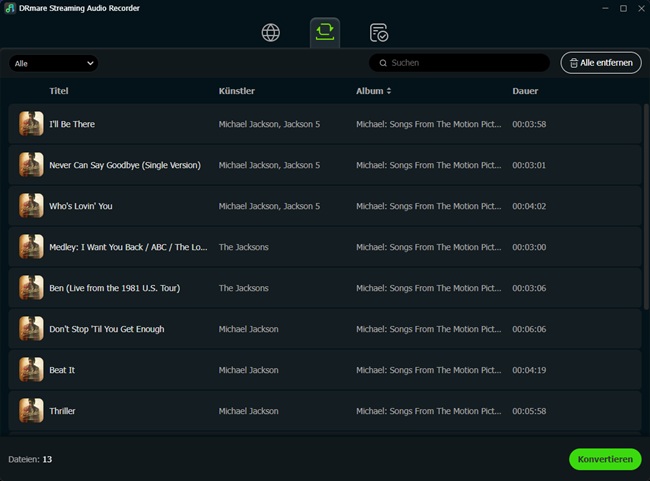
Task: Click the DRmare app logo icon
Action: tap(10, 8)
